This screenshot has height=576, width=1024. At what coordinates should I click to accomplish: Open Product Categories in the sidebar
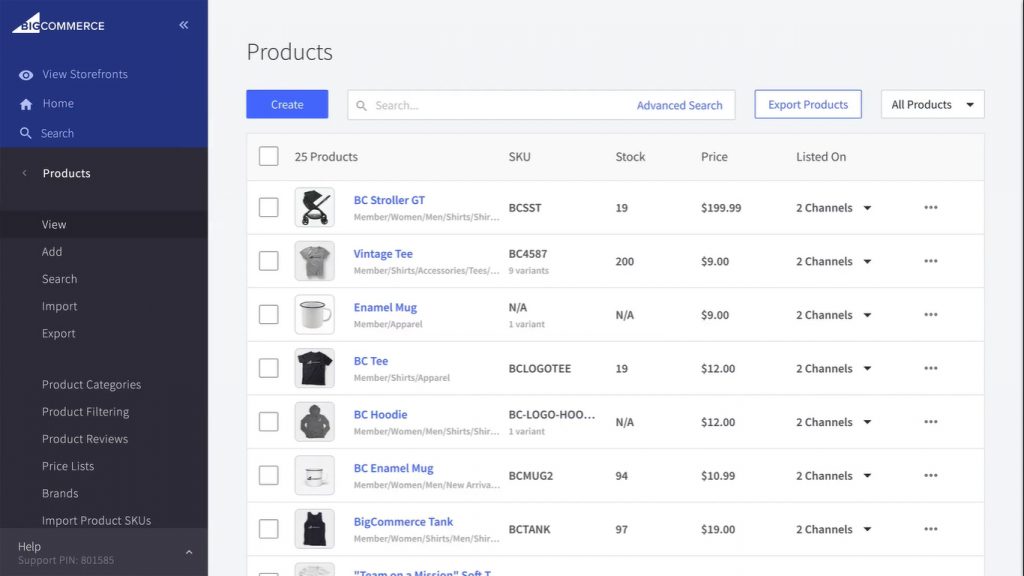coord(91,384)
